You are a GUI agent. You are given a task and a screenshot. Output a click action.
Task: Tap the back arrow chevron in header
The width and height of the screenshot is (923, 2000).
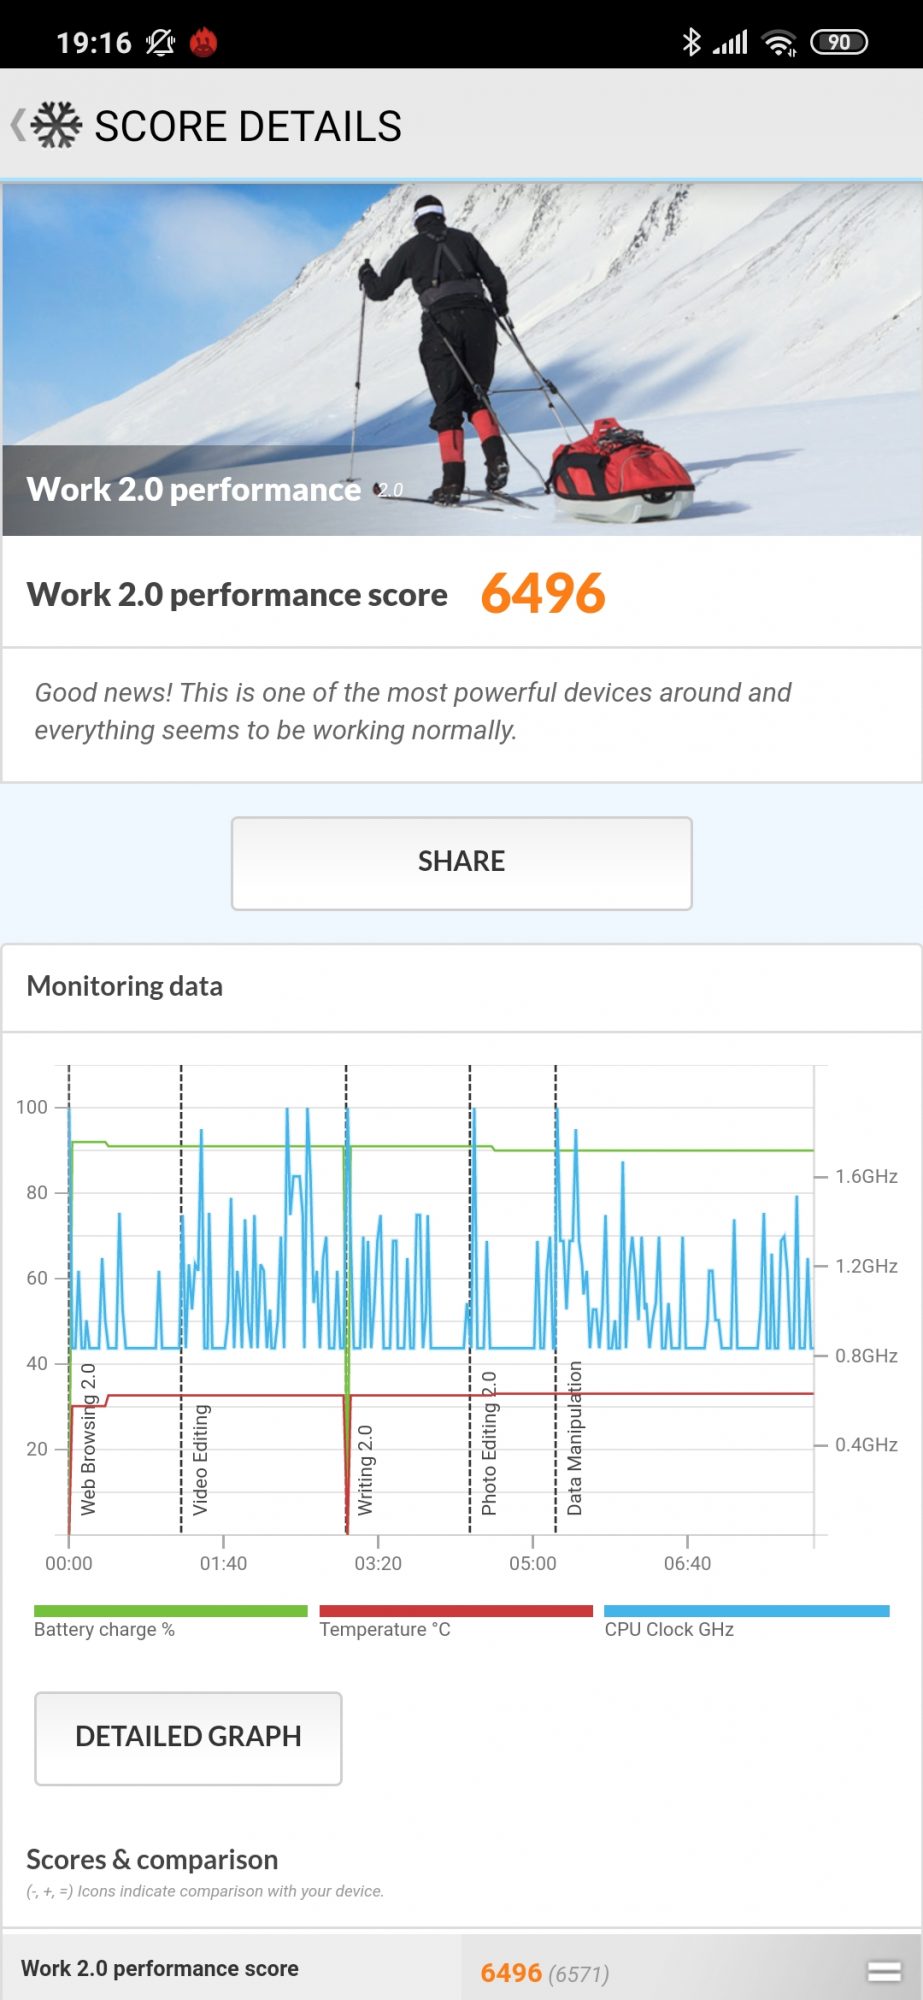pos(17,125)
